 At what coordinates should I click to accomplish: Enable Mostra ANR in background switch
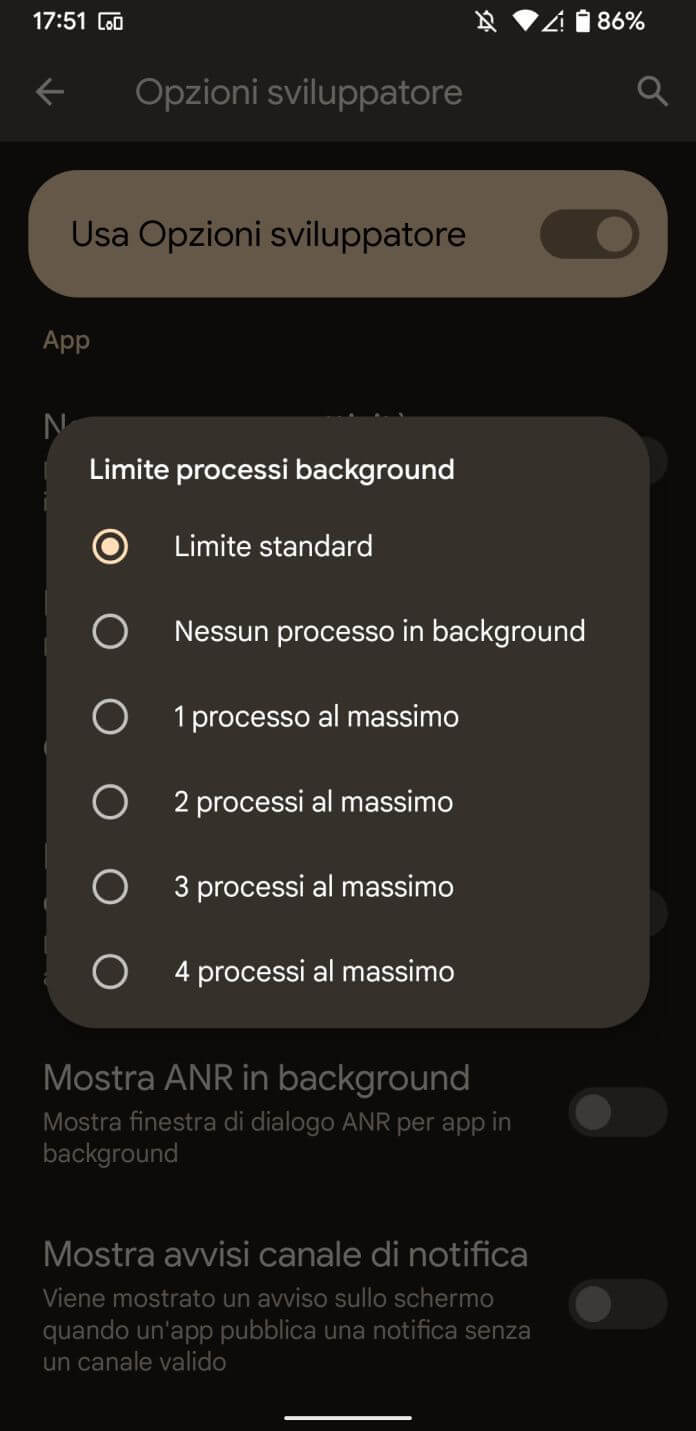coord(617,1113)
